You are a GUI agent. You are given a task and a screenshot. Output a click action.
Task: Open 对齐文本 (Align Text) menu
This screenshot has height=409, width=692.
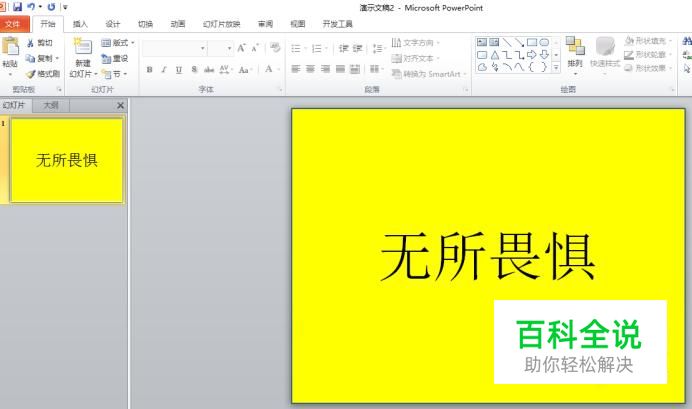416,58
